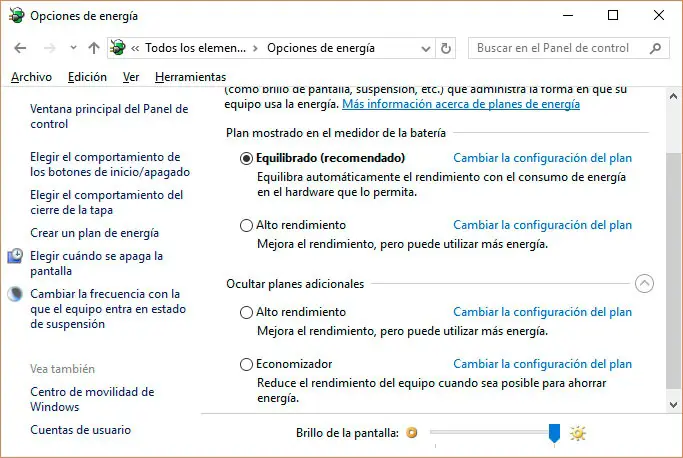The width and height of the screenshot is (683, 458).
Task: Click the search magnifier icon
Action: [656, 48]
